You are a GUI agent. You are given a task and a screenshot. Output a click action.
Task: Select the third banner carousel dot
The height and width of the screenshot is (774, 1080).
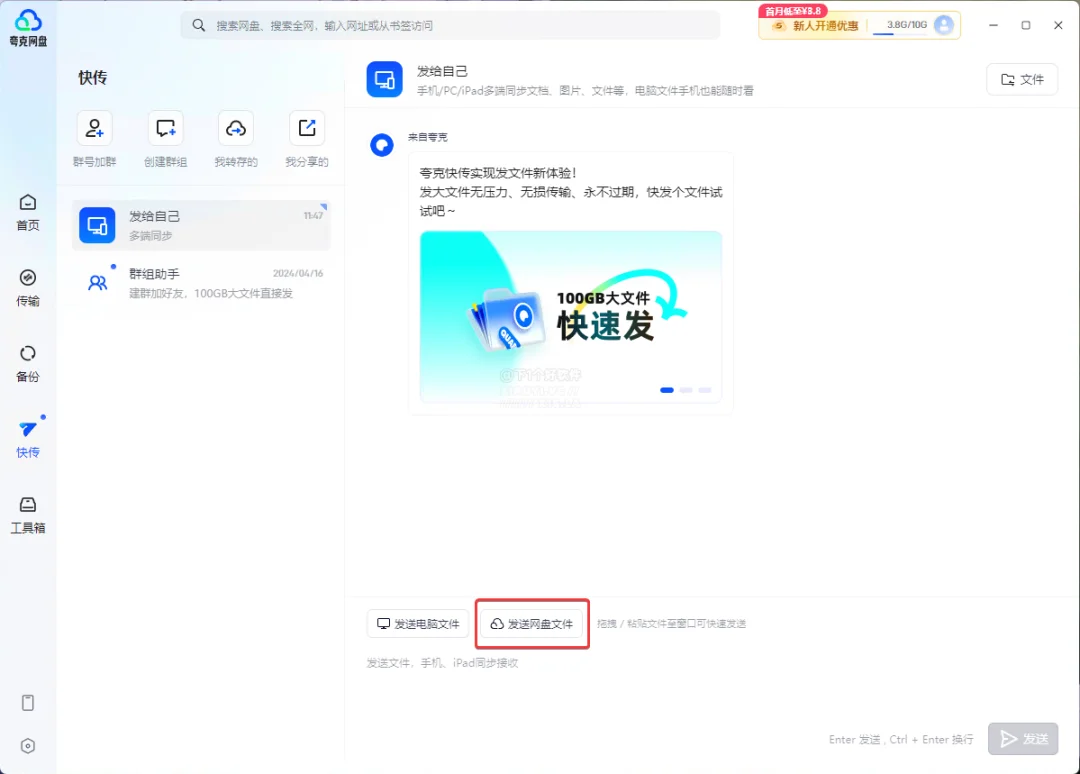tap(705, 390)
